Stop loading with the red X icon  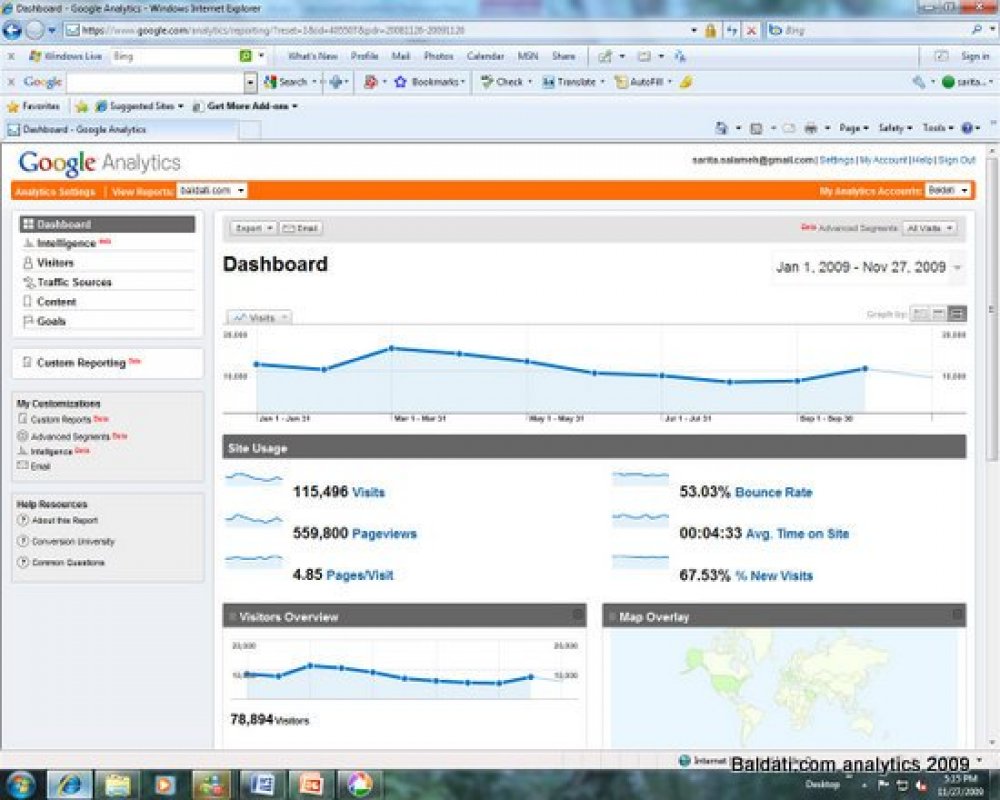(x=752, y=31)
